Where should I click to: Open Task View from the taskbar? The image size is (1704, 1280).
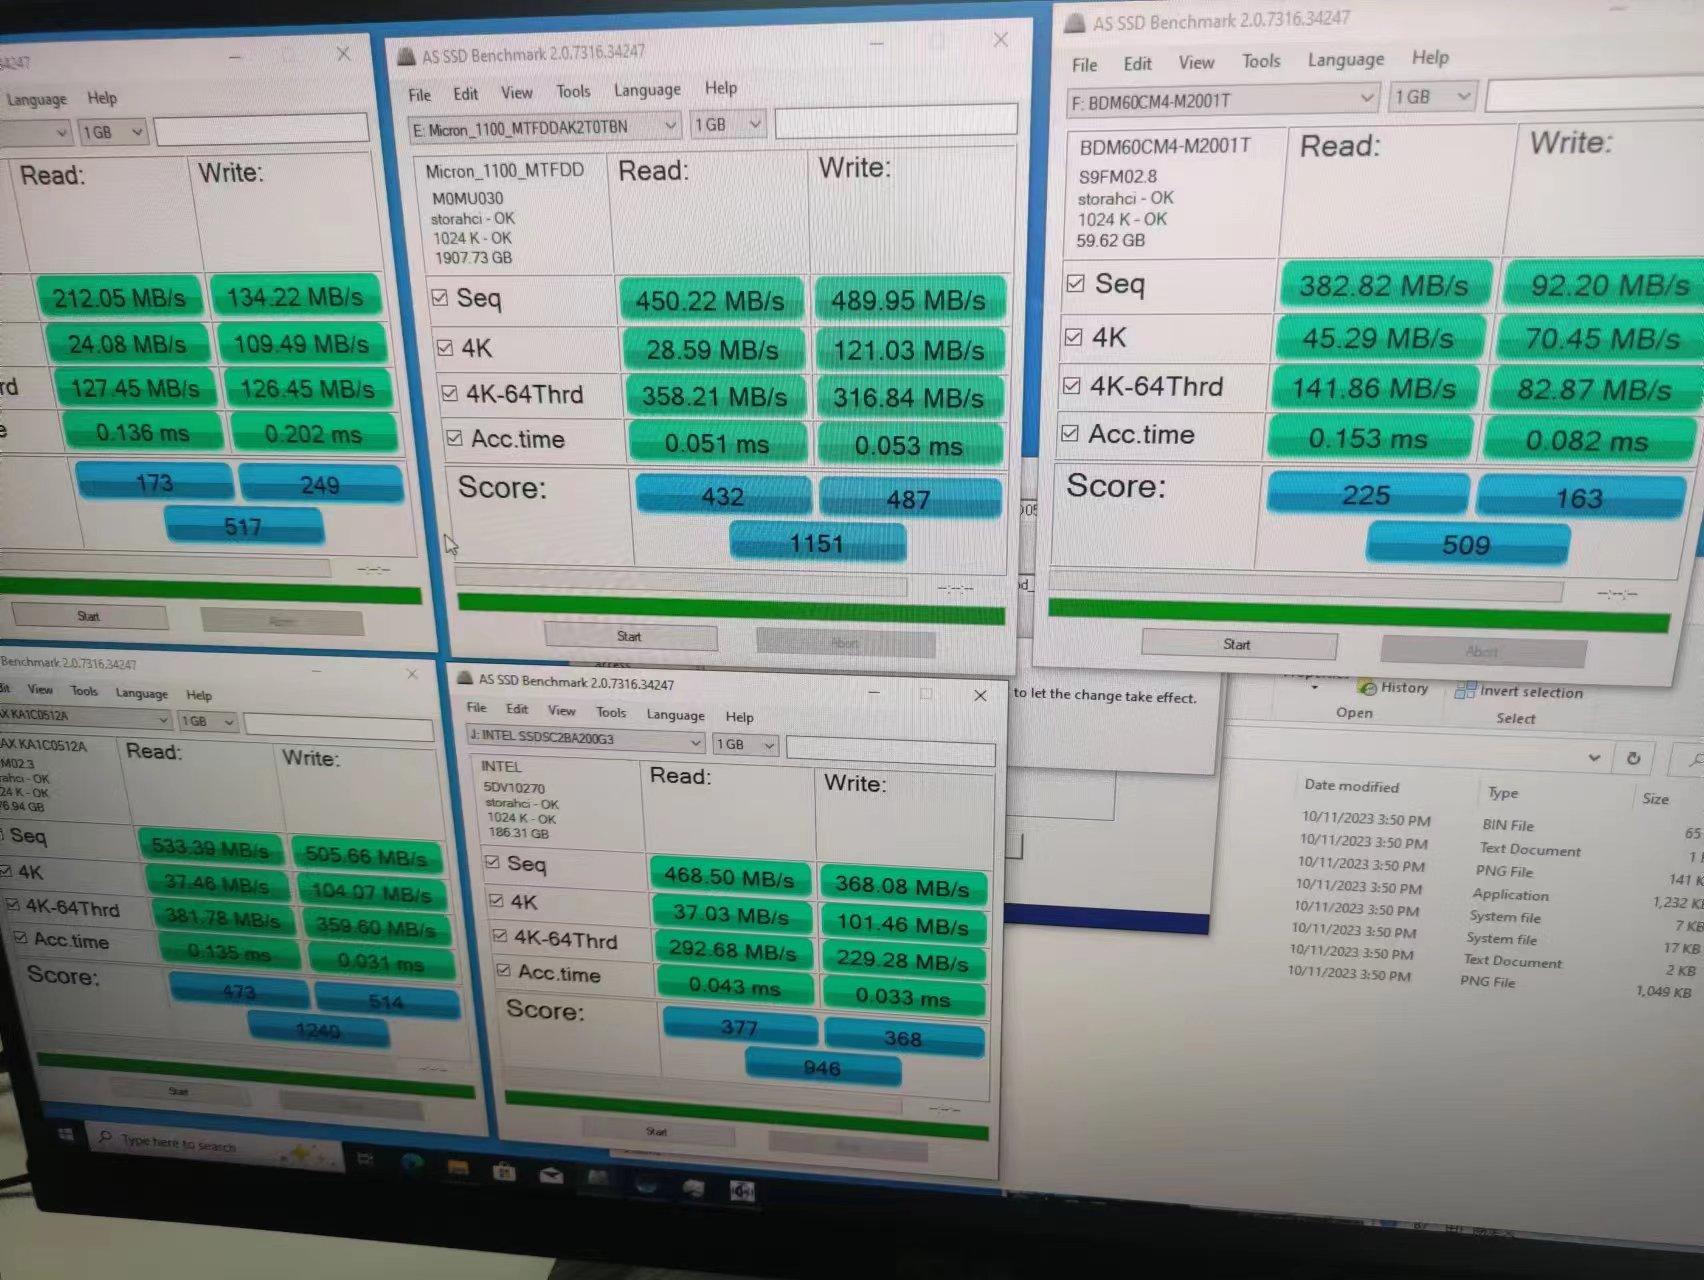click(x=366, y=1158)
